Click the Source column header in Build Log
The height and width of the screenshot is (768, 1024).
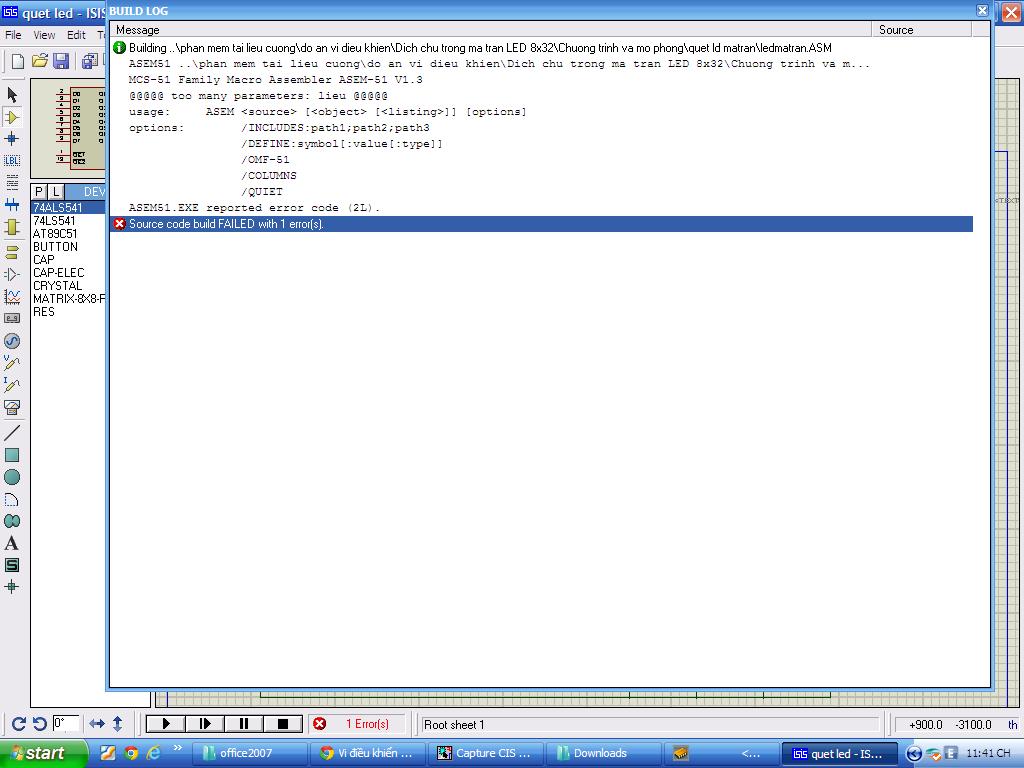(922, 30)
